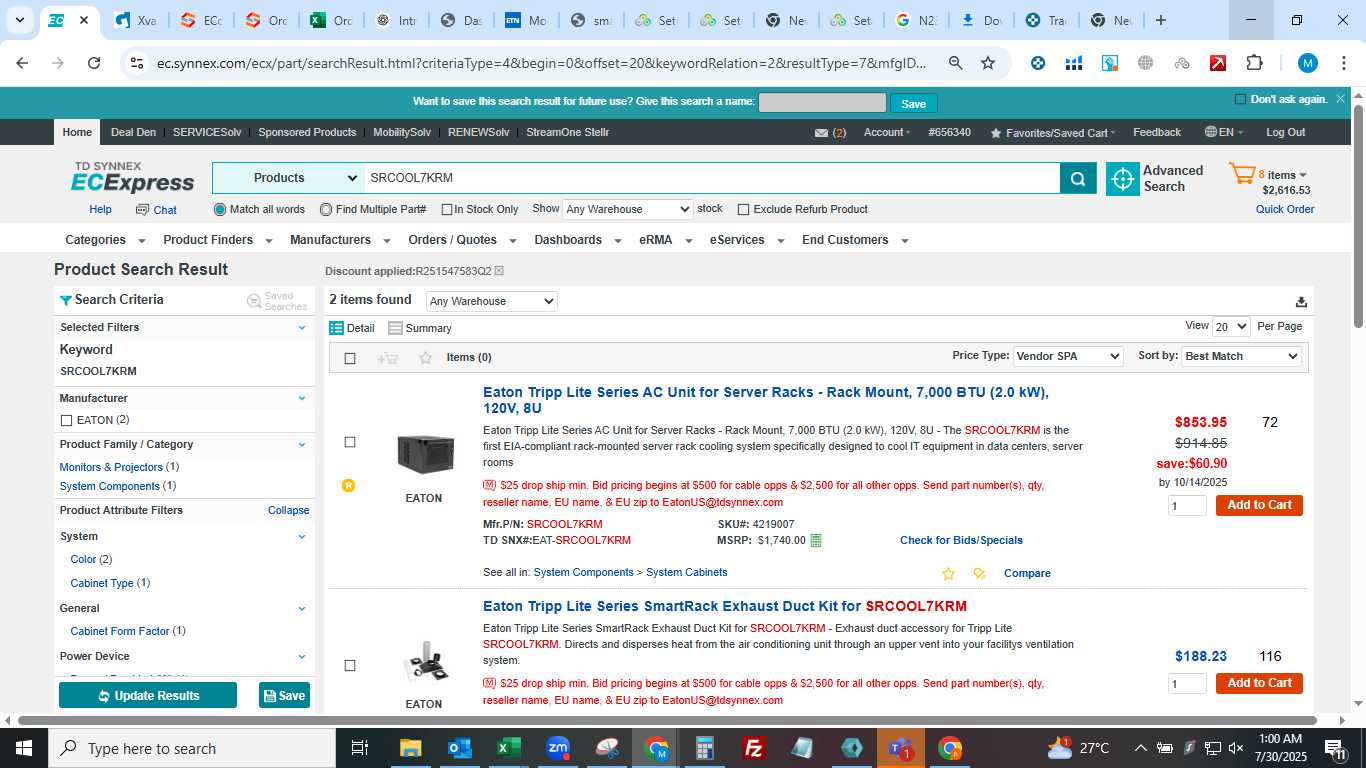1366x768 pixels.
Task: Open the Categories menu
Action: (105, 240)
